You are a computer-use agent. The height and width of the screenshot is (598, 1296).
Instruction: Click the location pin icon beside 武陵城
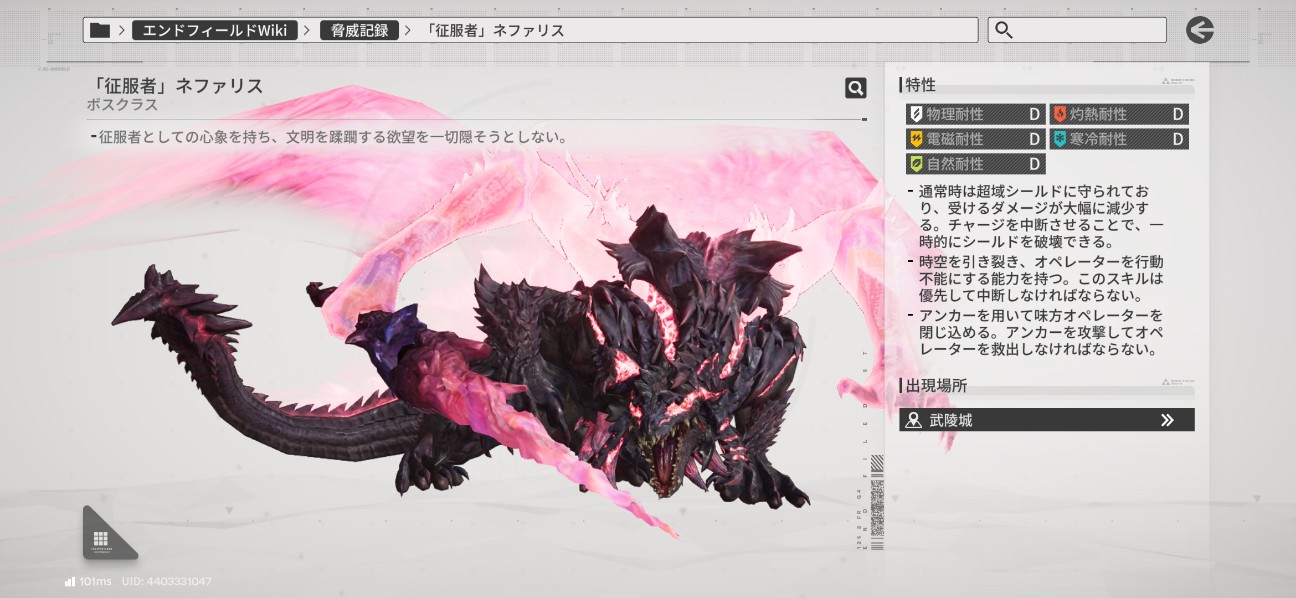click(x=912, y=421)
